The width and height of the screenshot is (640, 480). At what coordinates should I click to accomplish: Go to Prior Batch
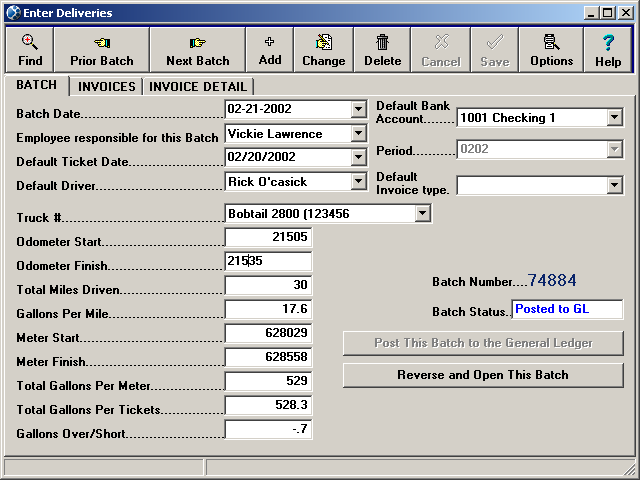101,50
